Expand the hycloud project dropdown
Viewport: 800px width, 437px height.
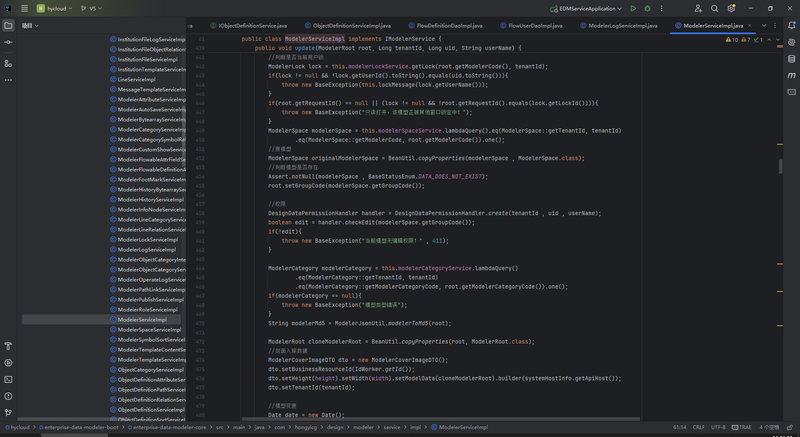[x=57, y=8]
